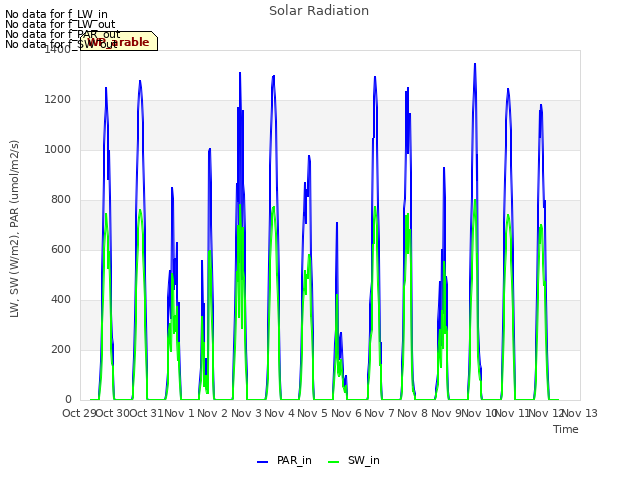Click the 0 y-axis tick label

coord(68,400)
